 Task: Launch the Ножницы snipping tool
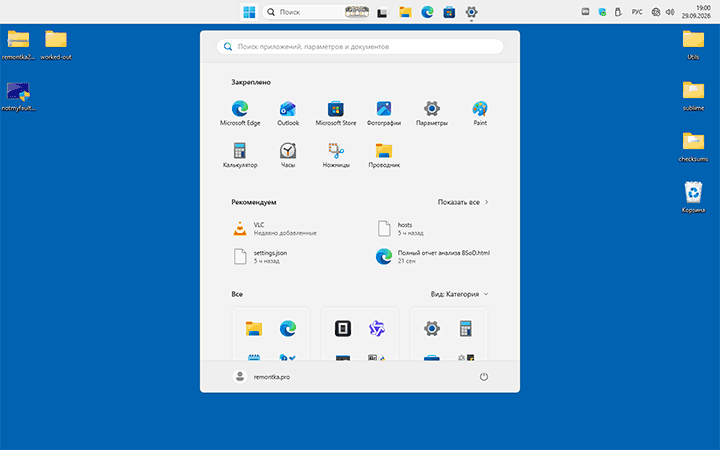click(x=336, y=155)
